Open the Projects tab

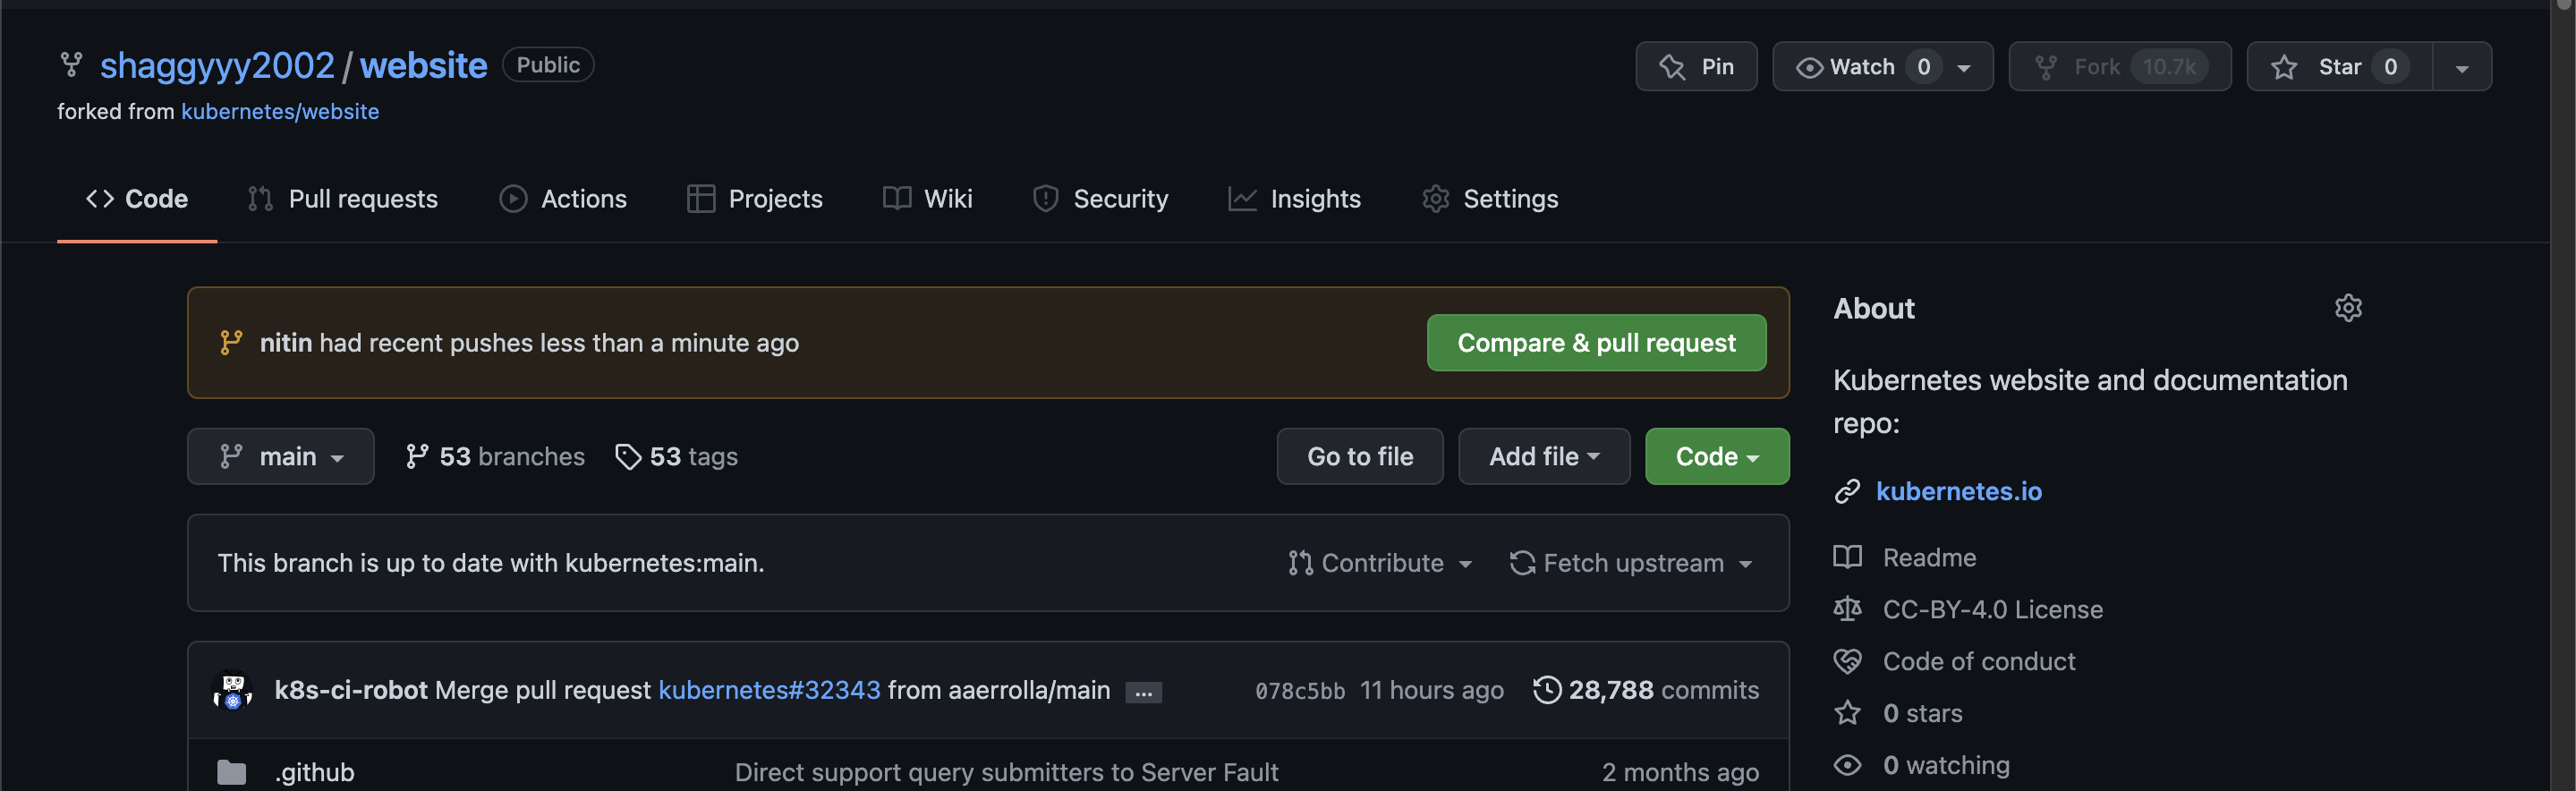tap(755, 199)
